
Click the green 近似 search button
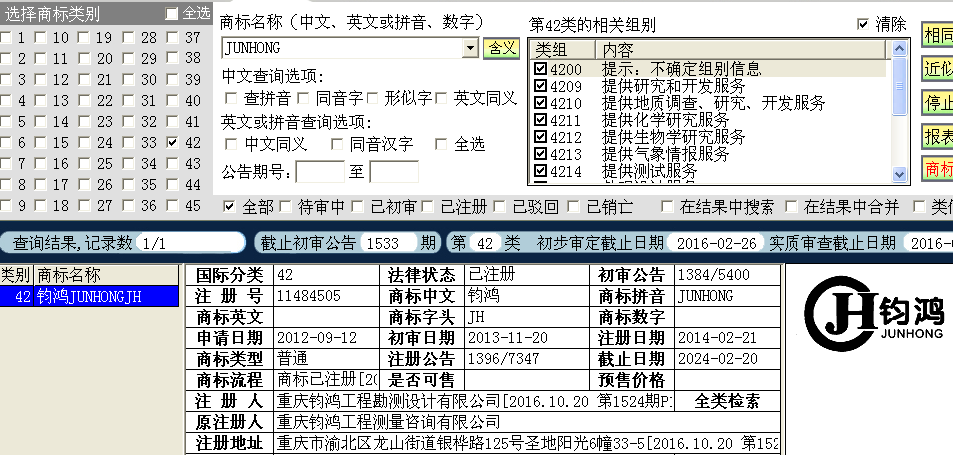[938, 69]
